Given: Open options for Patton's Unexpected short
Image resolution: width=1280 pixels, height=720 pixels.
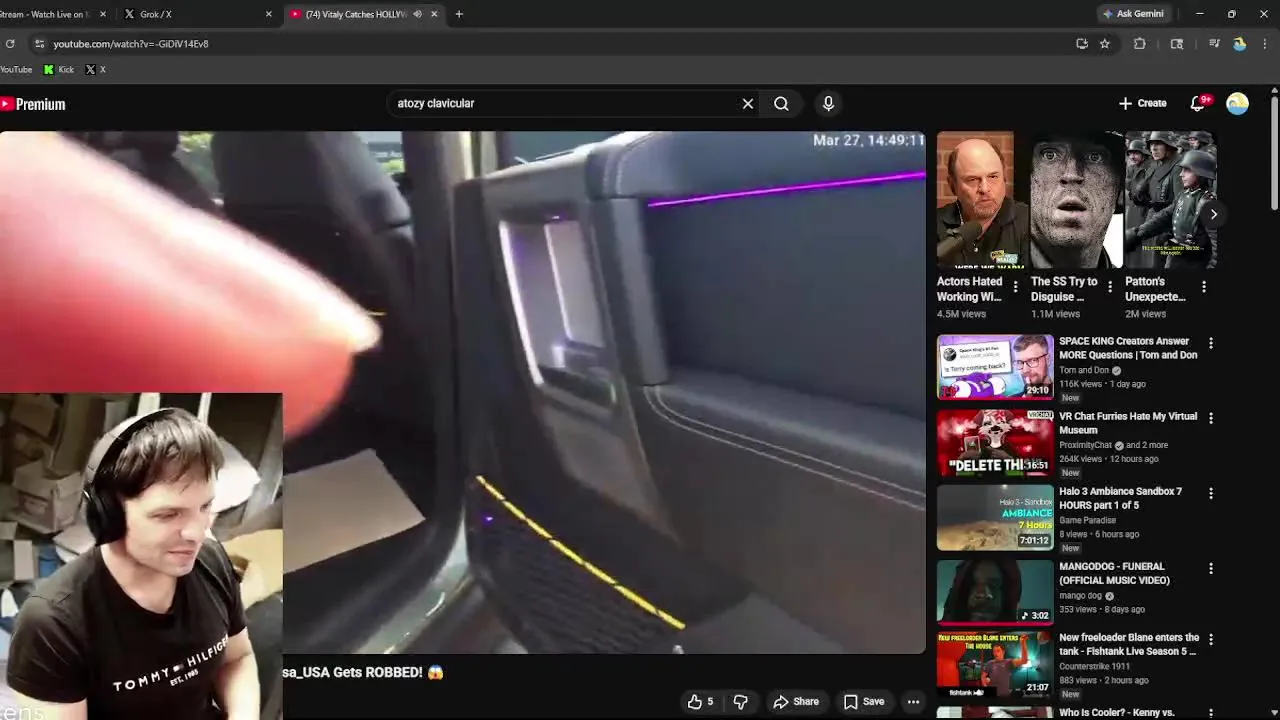Looking at the screenshot, I should pyautogui.click(x=1204, y=287).
